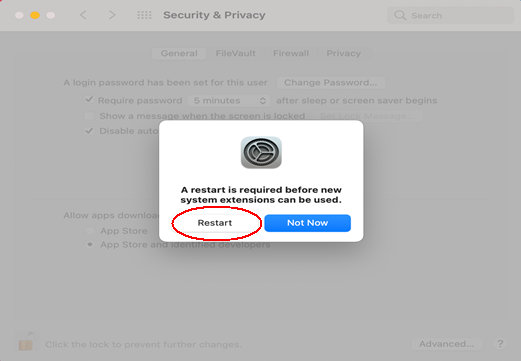Choose Not Now in the restart dialog
The width and height of the screenshot is (521, 361).
click(x=307, y=223)
